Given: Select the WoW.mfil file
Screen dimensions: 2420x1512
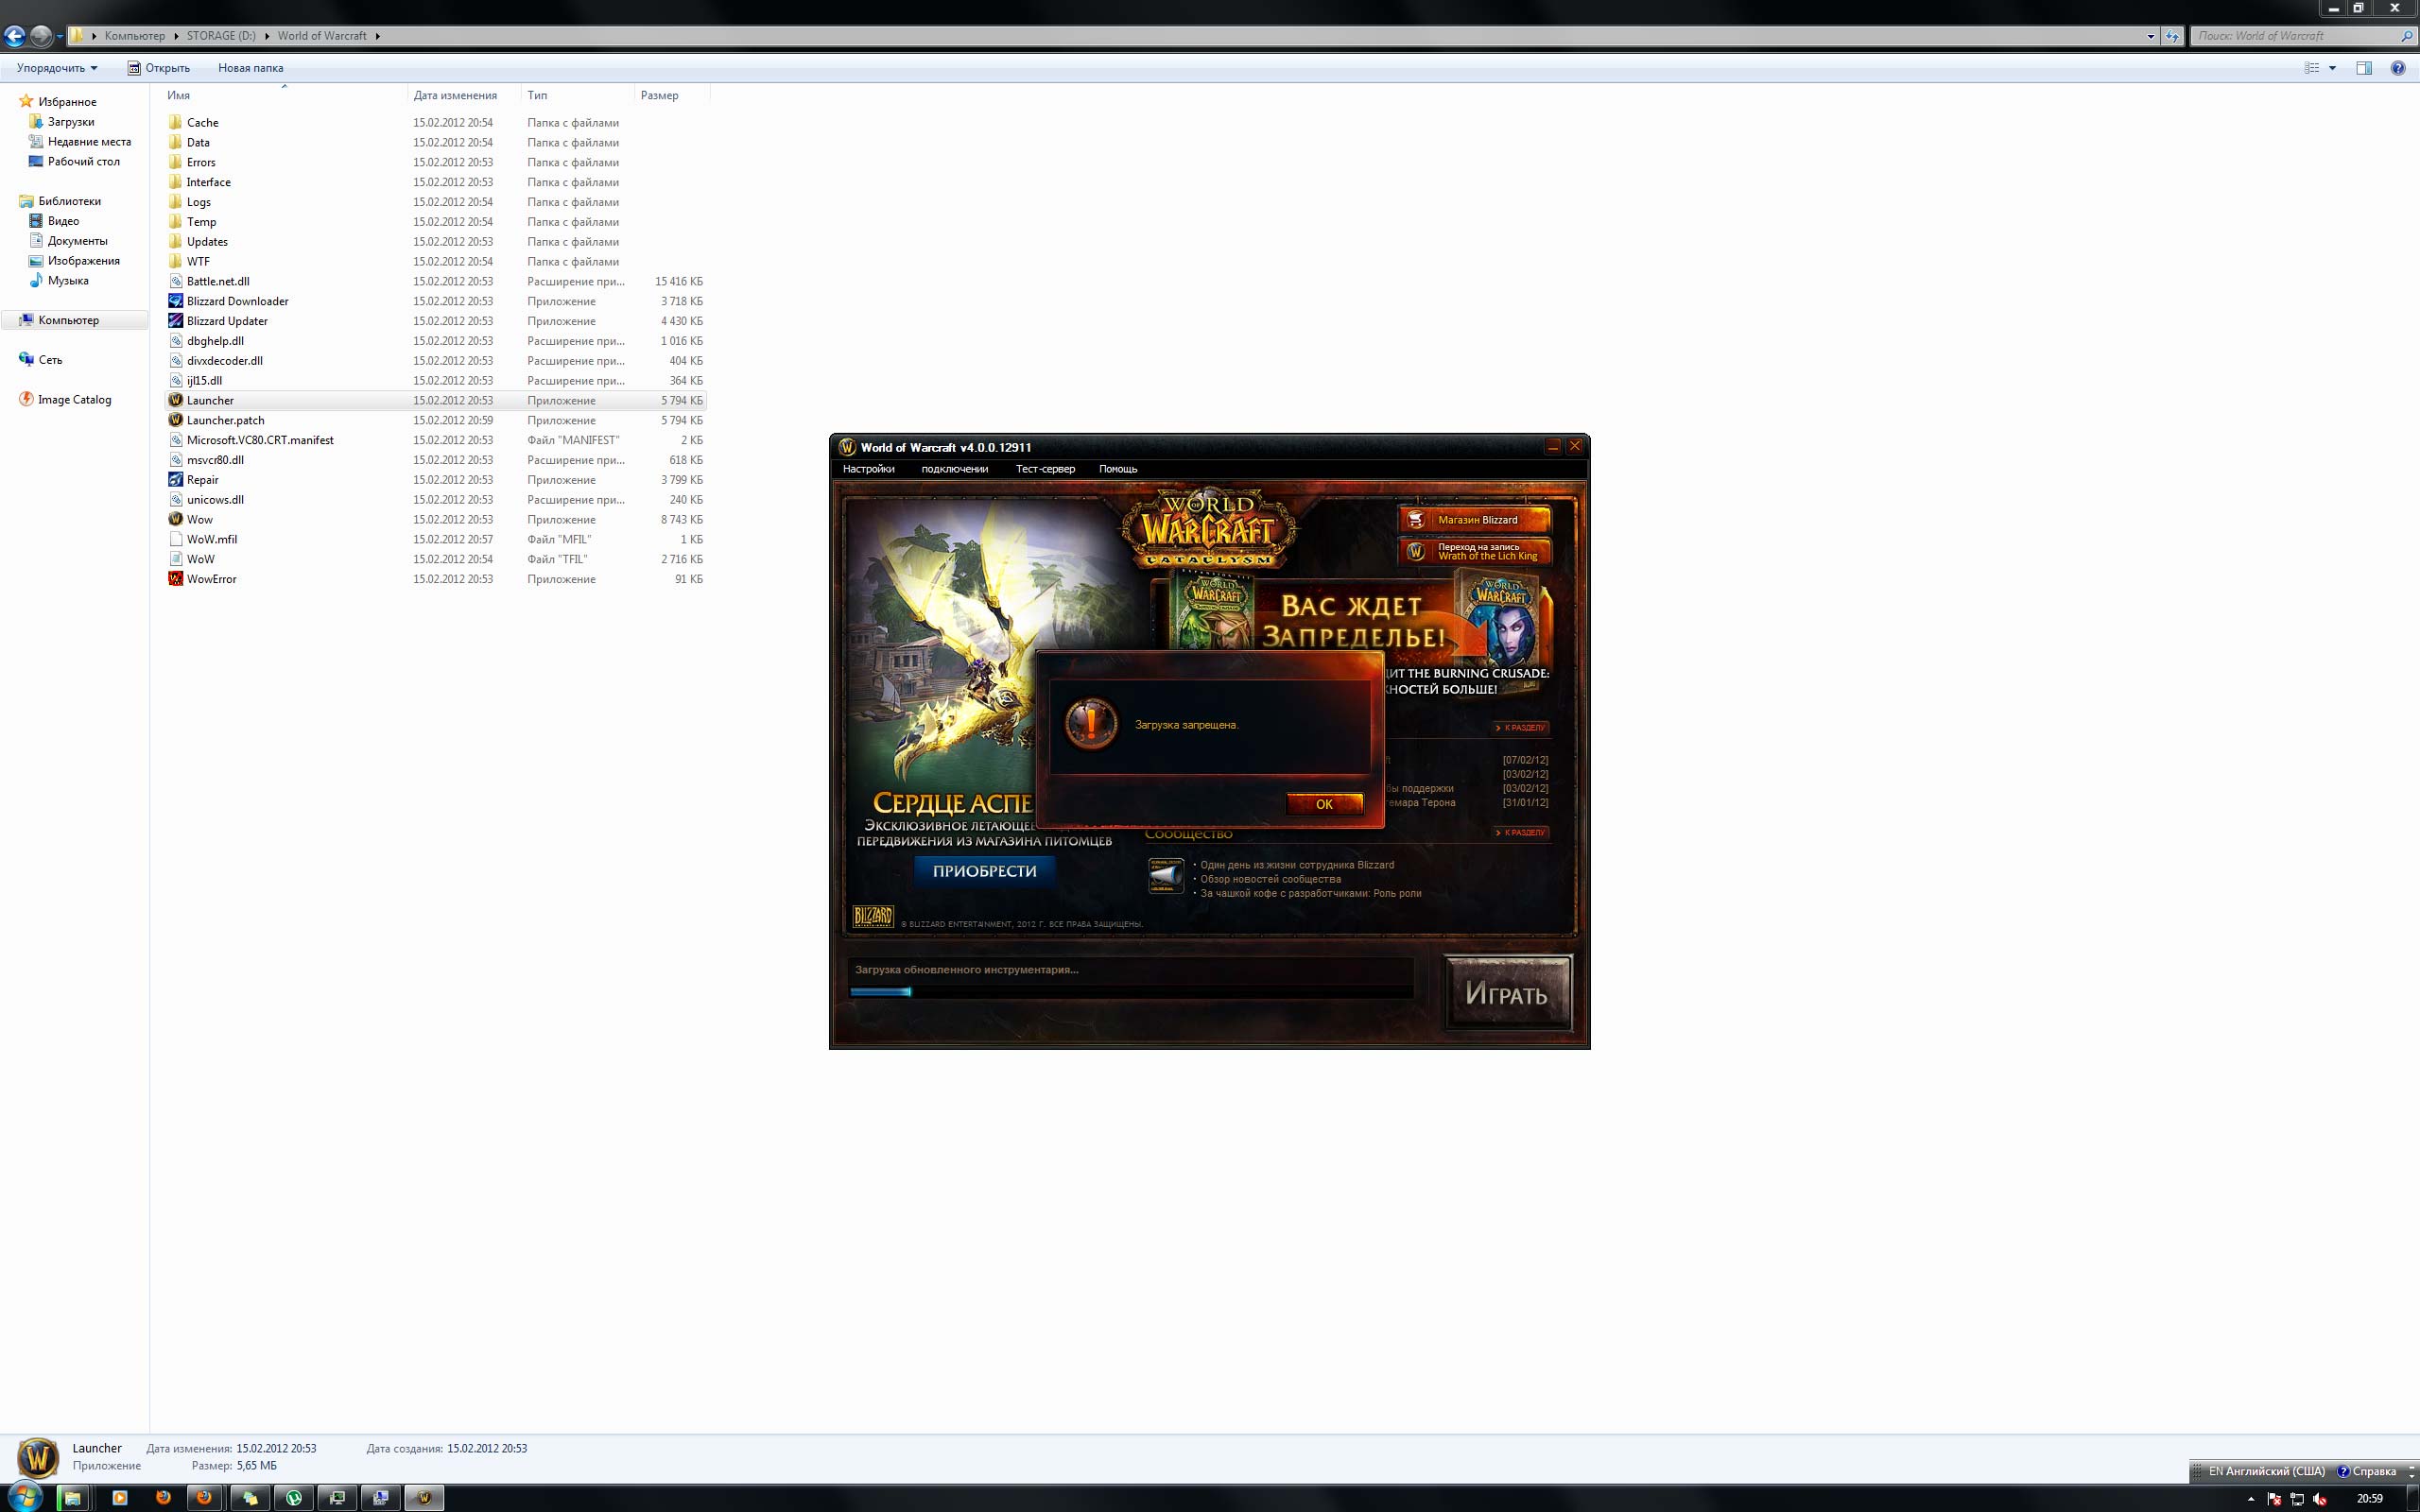Looking at the screenshot, I should point(212,539).
